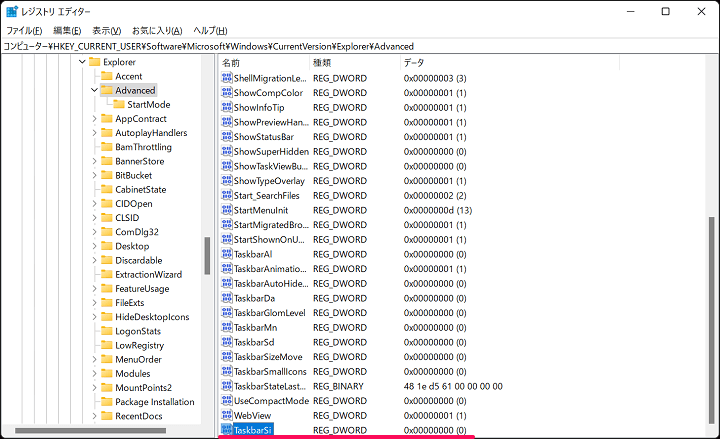The image size is (720, 439).
Task: Click the Desktop folder icon in tree
Action: pos(107,246)
